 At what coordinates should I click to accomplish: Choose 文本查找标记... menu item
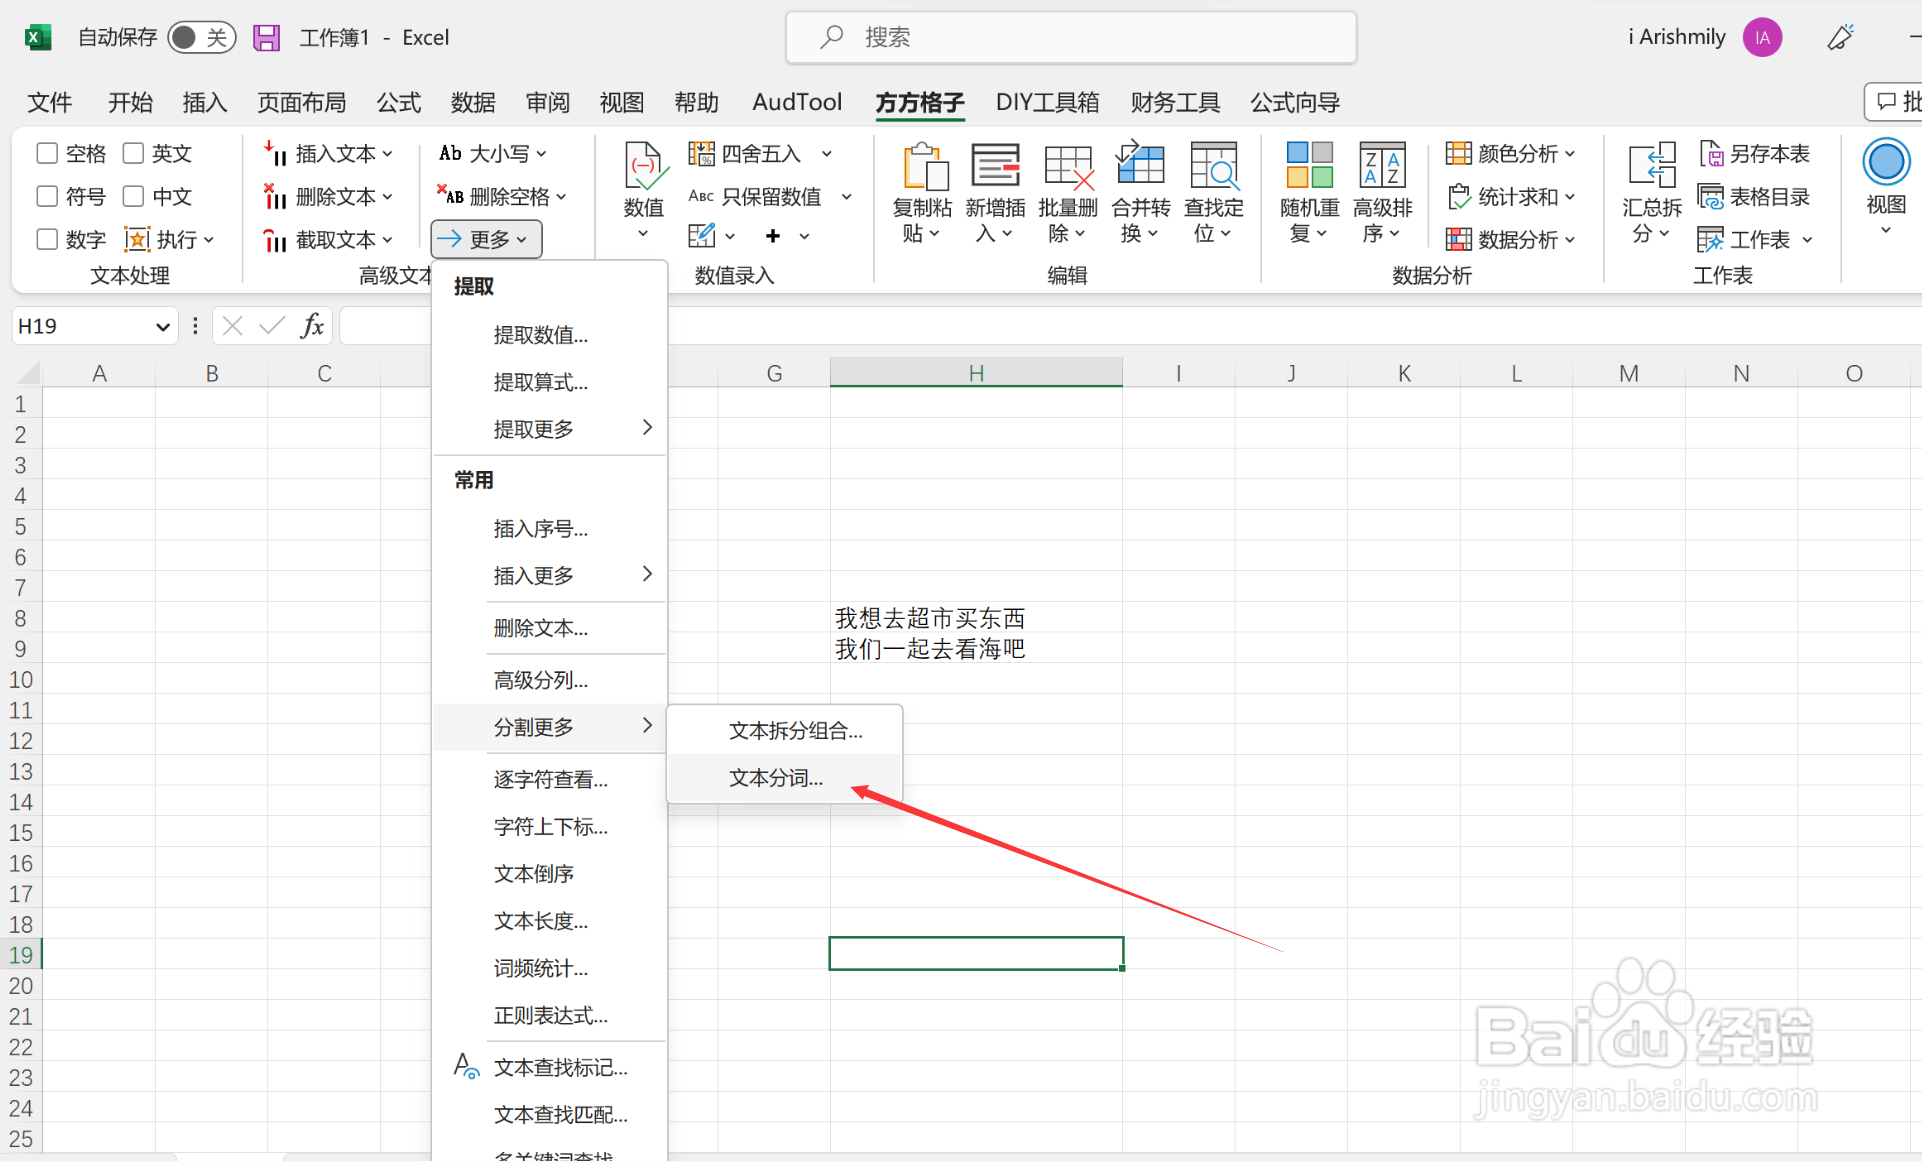click(x=551, y=1067)
